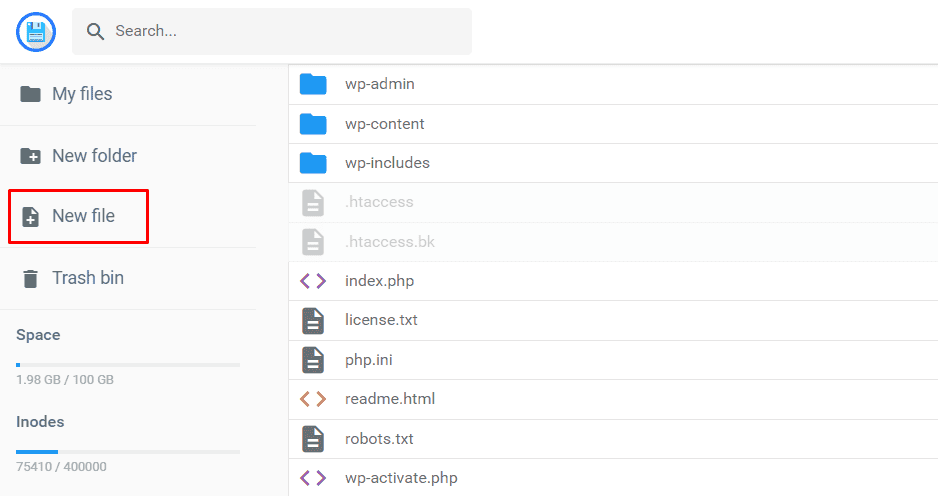The width and height of the screenshot is (938, 496).
Task: Click the wp-admin folder icon
Action: pyautogui.click(x=313, y=84)
